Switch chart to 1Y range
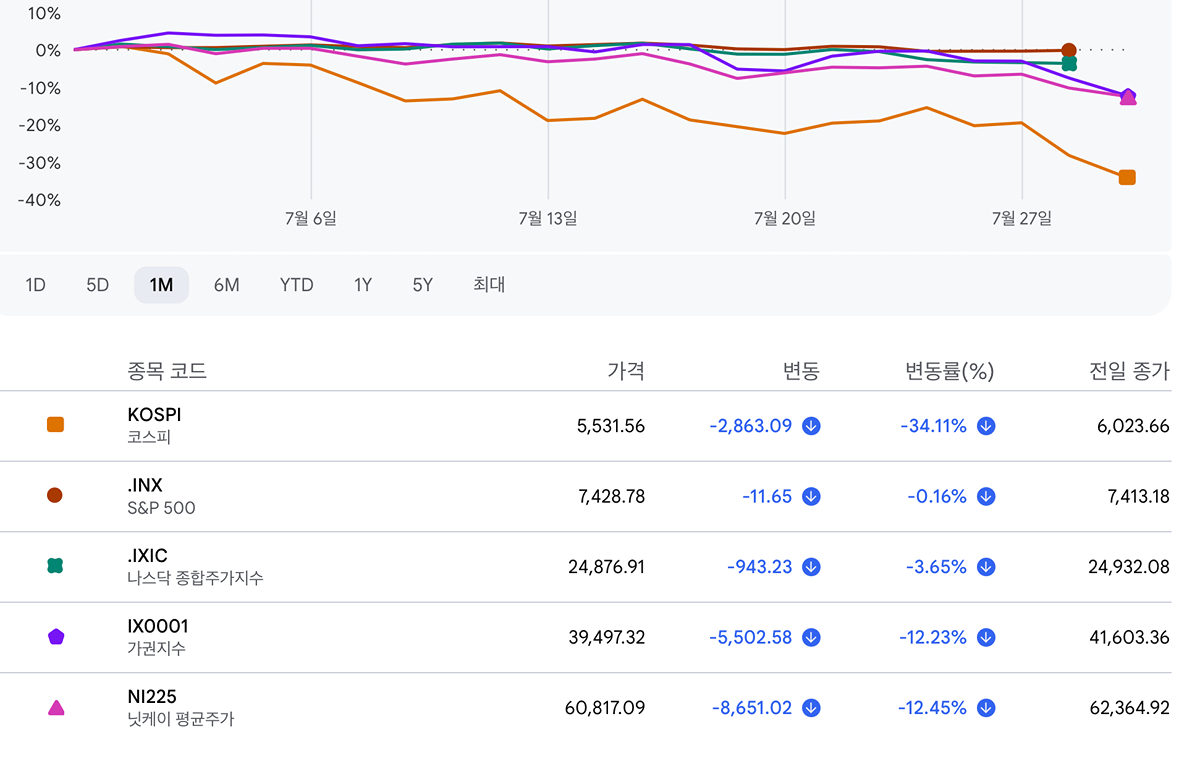 tap(362, 285)
